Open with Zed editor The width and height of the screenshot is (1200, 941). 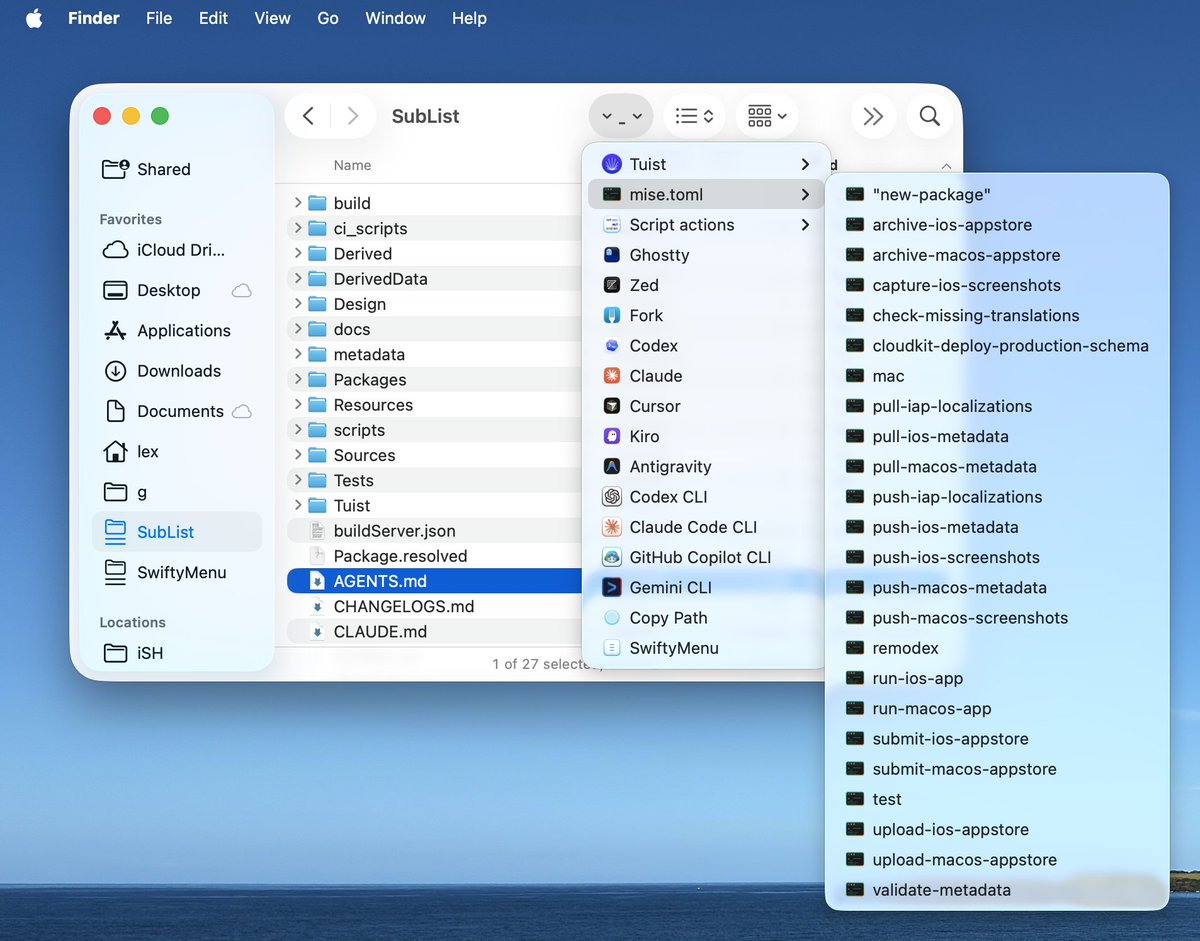point(705,285)
